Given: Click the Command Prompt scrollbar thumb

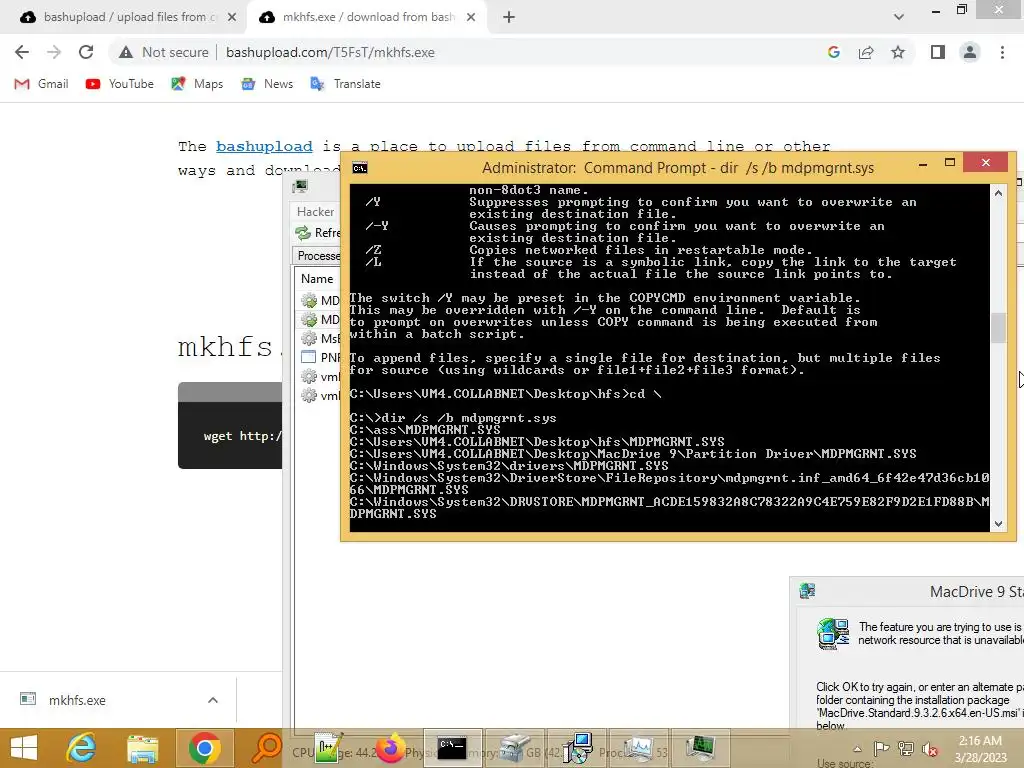Looking at the screenshot, I should click(x=998, y=328).
